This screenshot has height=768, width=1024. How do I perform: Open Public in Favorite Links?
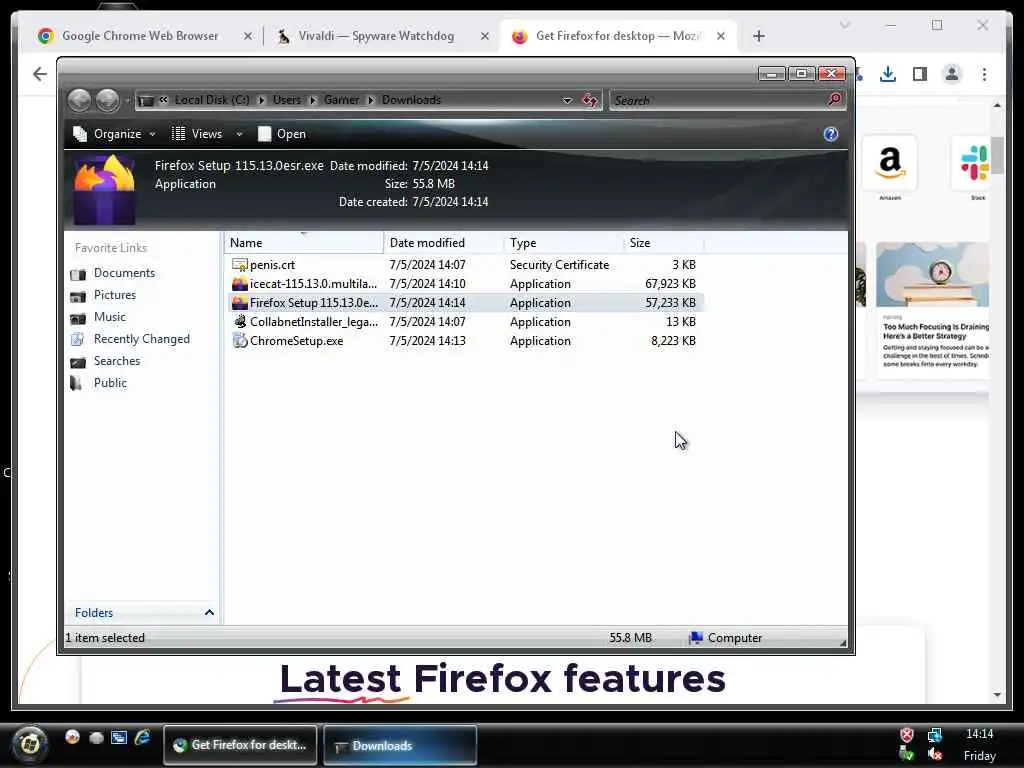(x=110, y=383)
